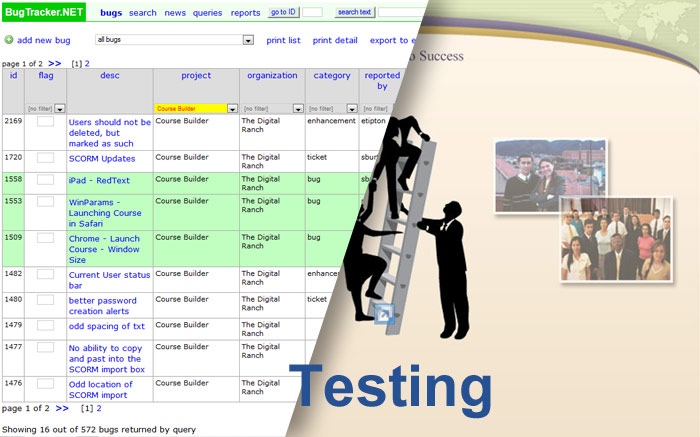Image resolution: width=700 pixels, height=437 pixels.
Task: Toggle flag box for bug 2169
Action: [45, 122]
